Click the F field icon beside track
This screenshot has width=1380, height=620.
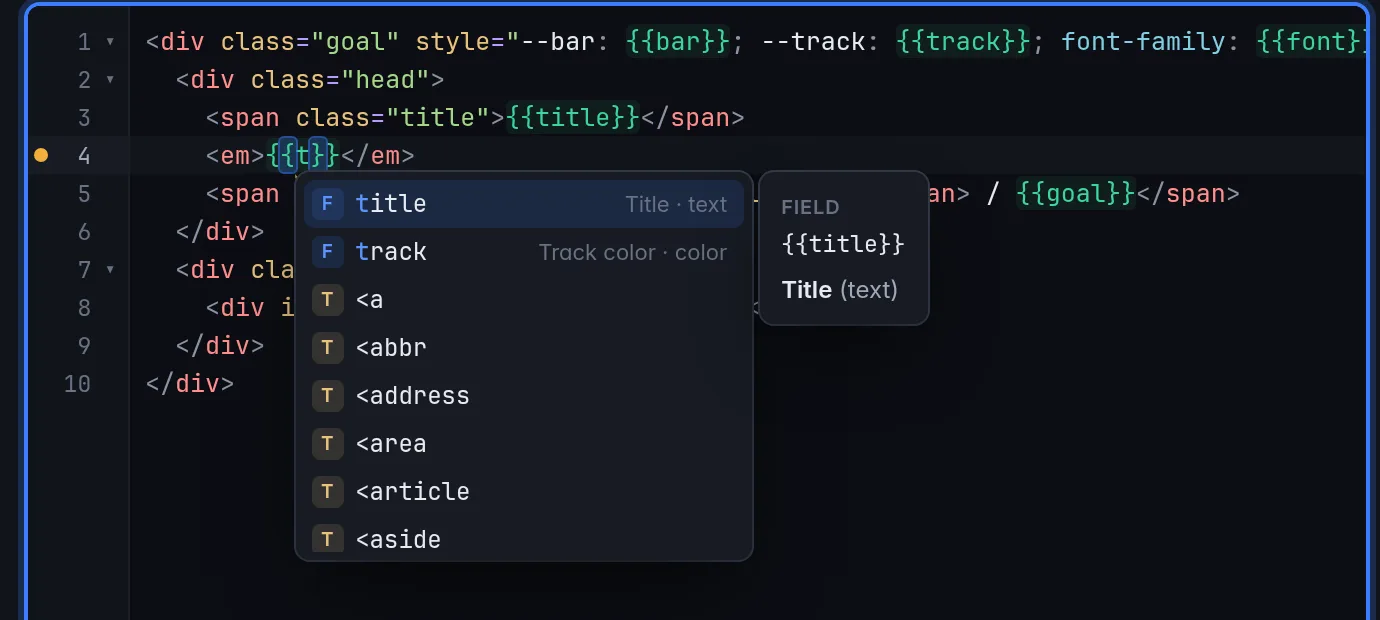point(327,252)
